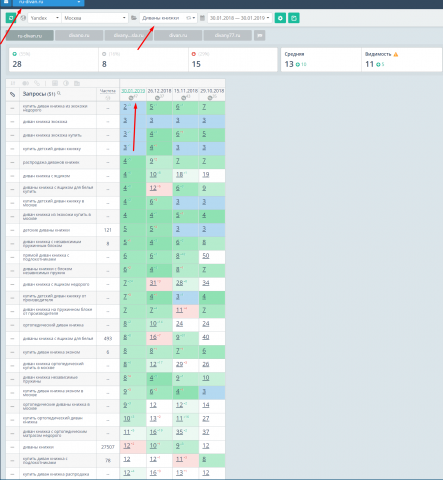Click the link icon in the table toolbar

[37, 83]
